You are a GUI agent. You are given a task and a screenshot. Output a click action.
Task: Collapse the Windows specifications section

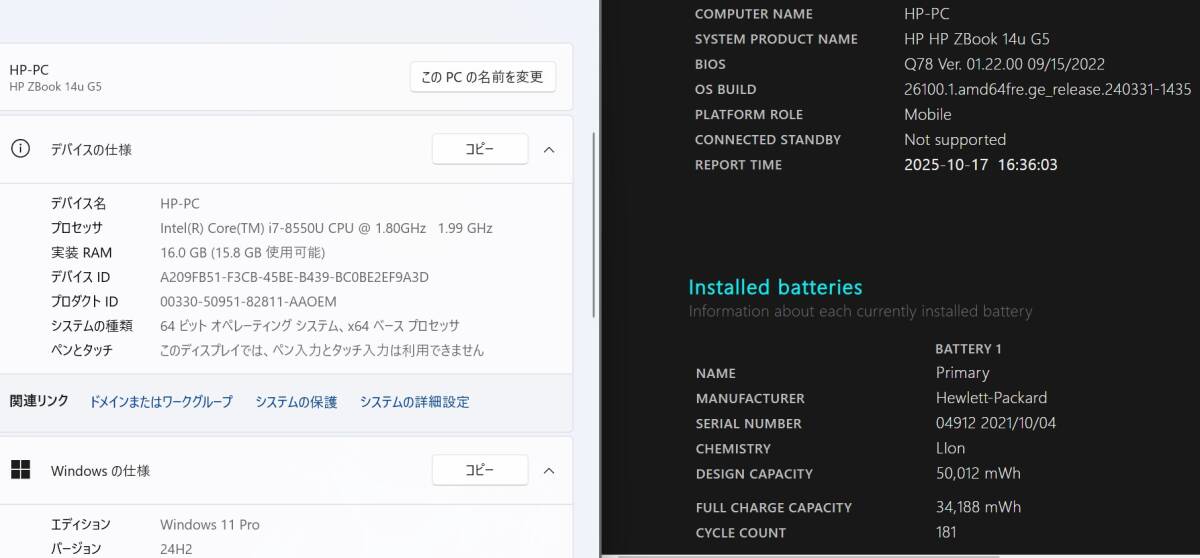click(x=549, y=470)
